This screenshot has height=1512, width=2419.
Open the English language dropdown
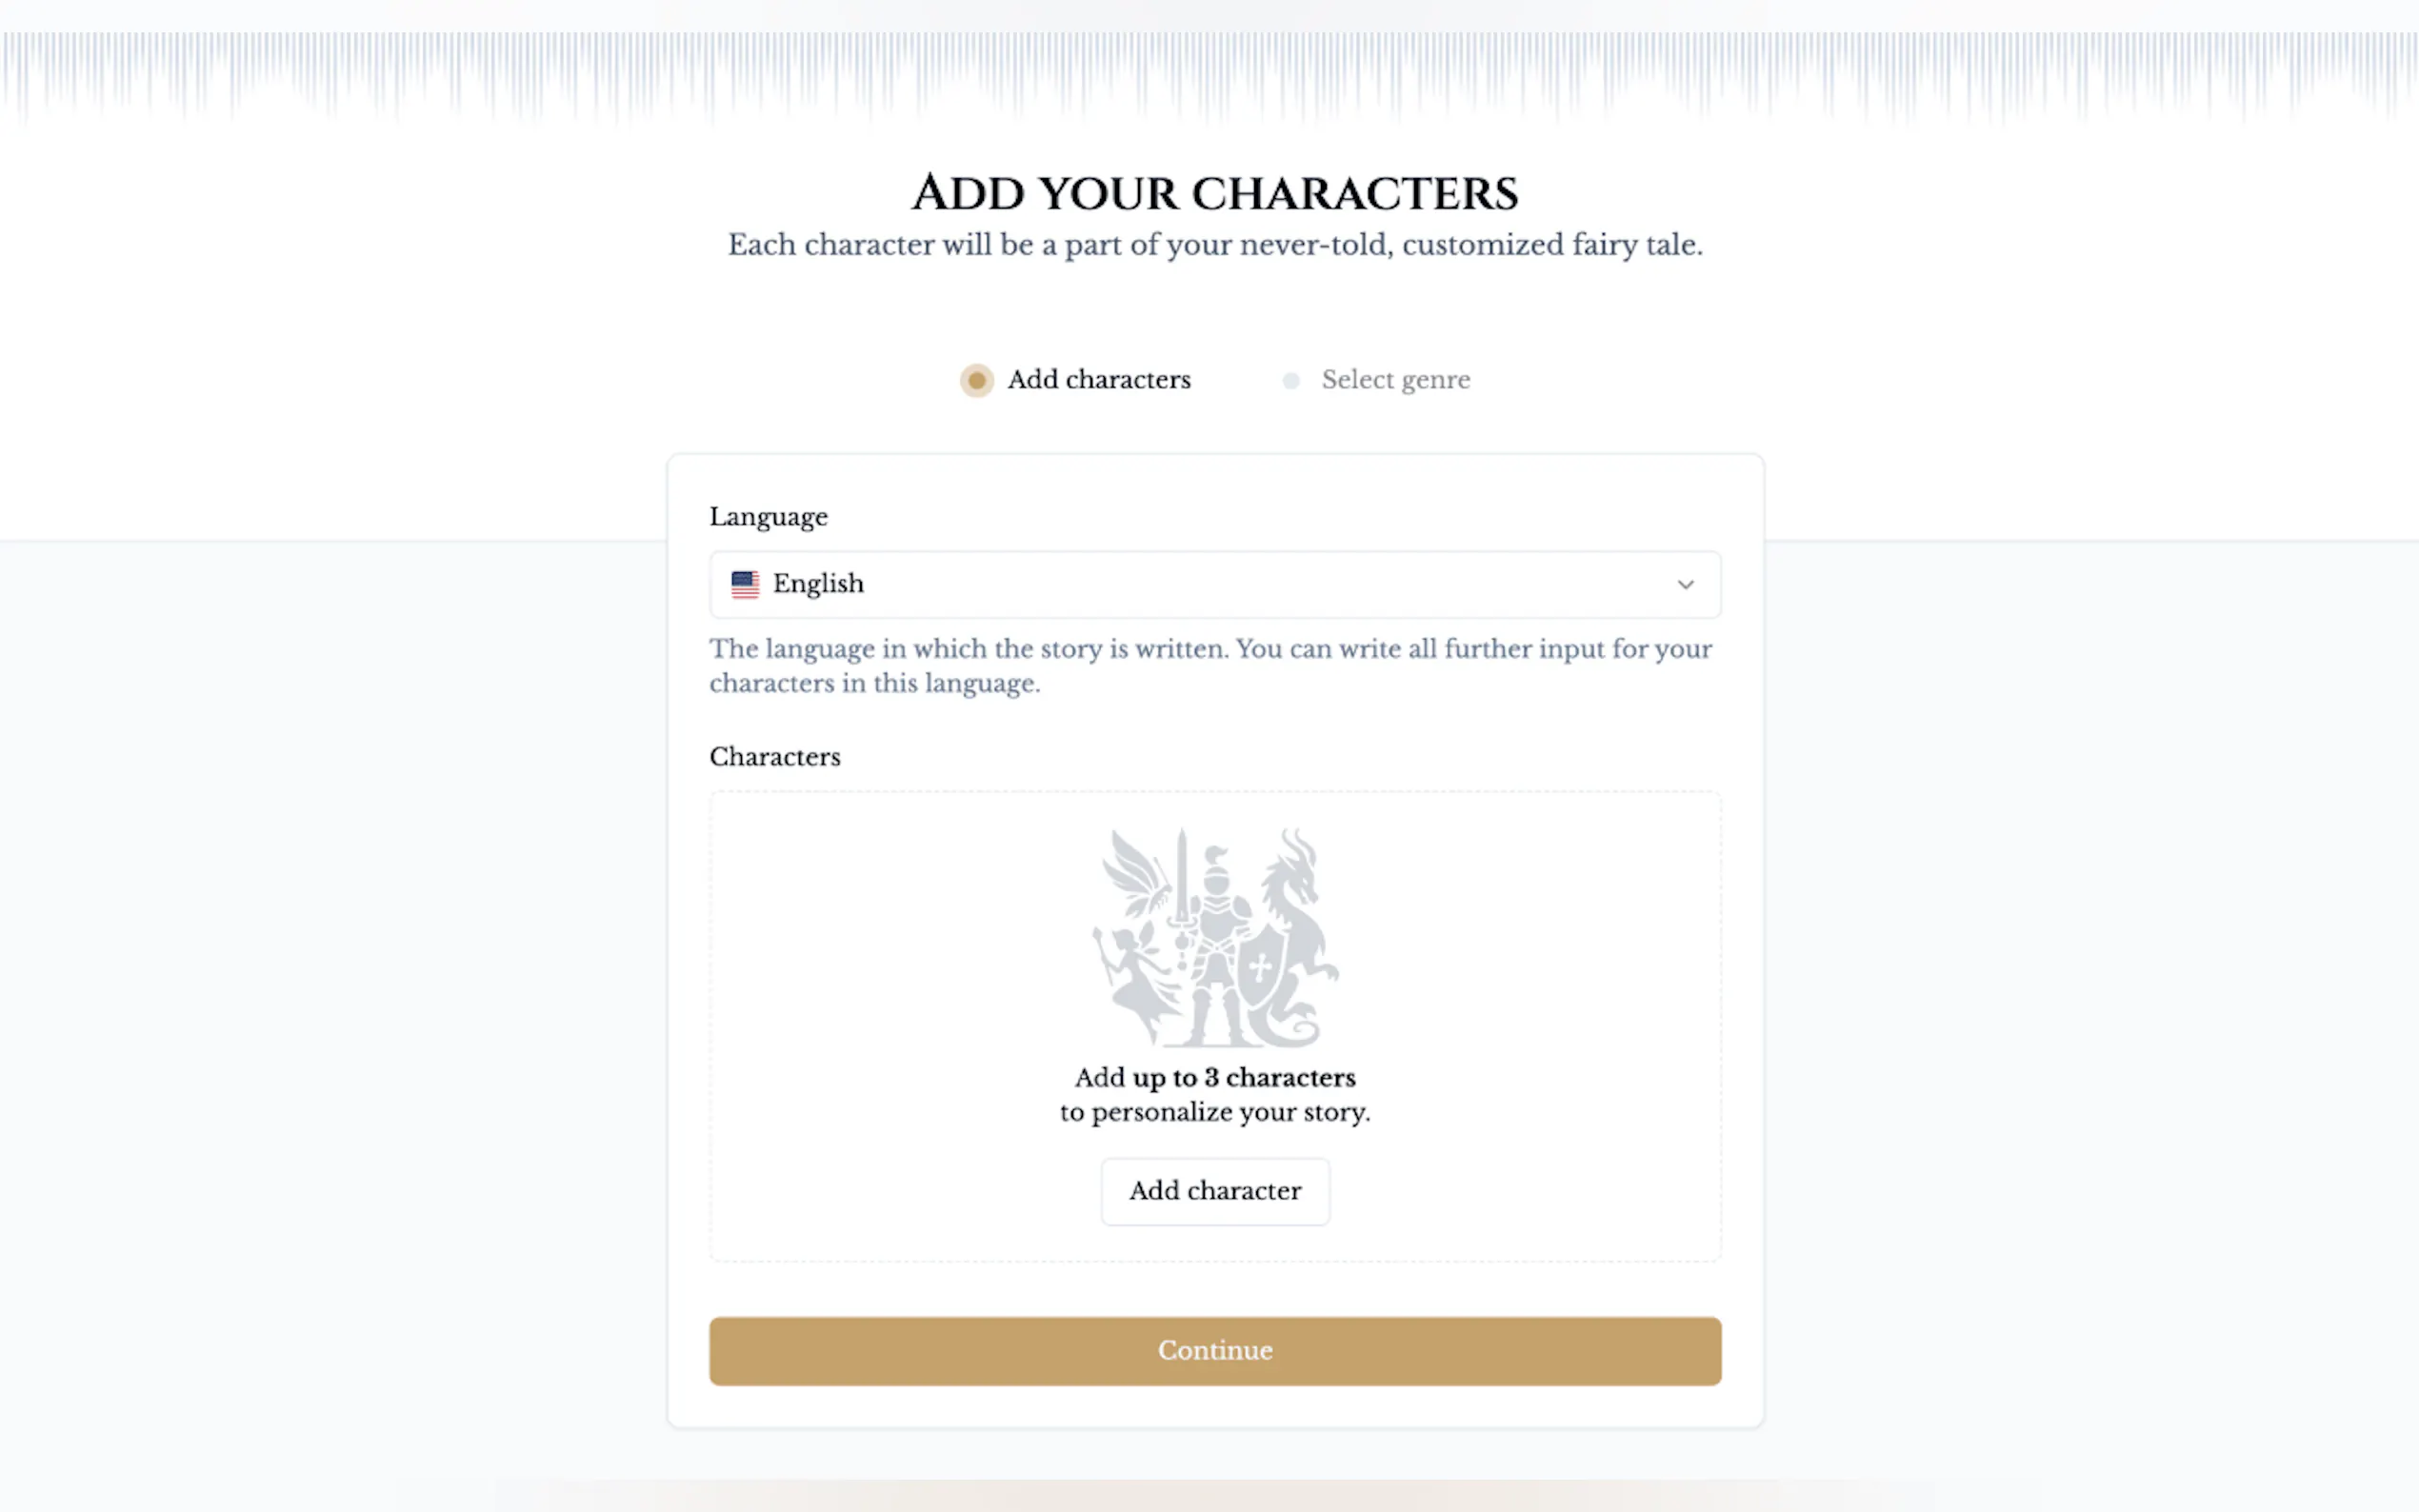click(x=1214, y=585)
